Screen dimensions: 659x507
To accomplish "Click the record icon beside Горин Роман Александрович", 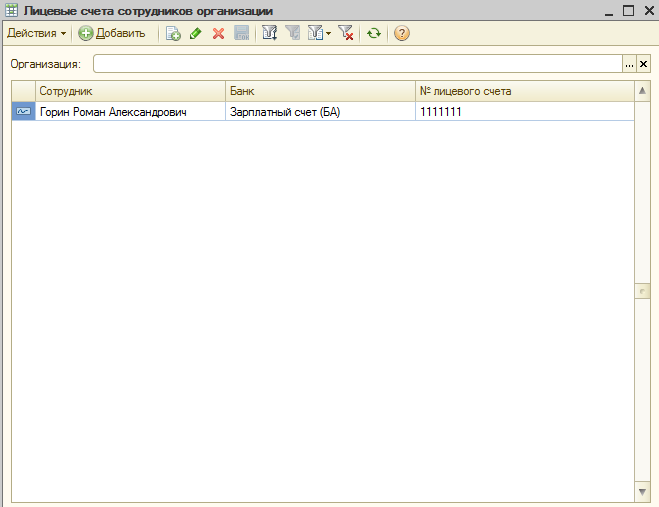I will pyautogui.click(x=23, y=111).
